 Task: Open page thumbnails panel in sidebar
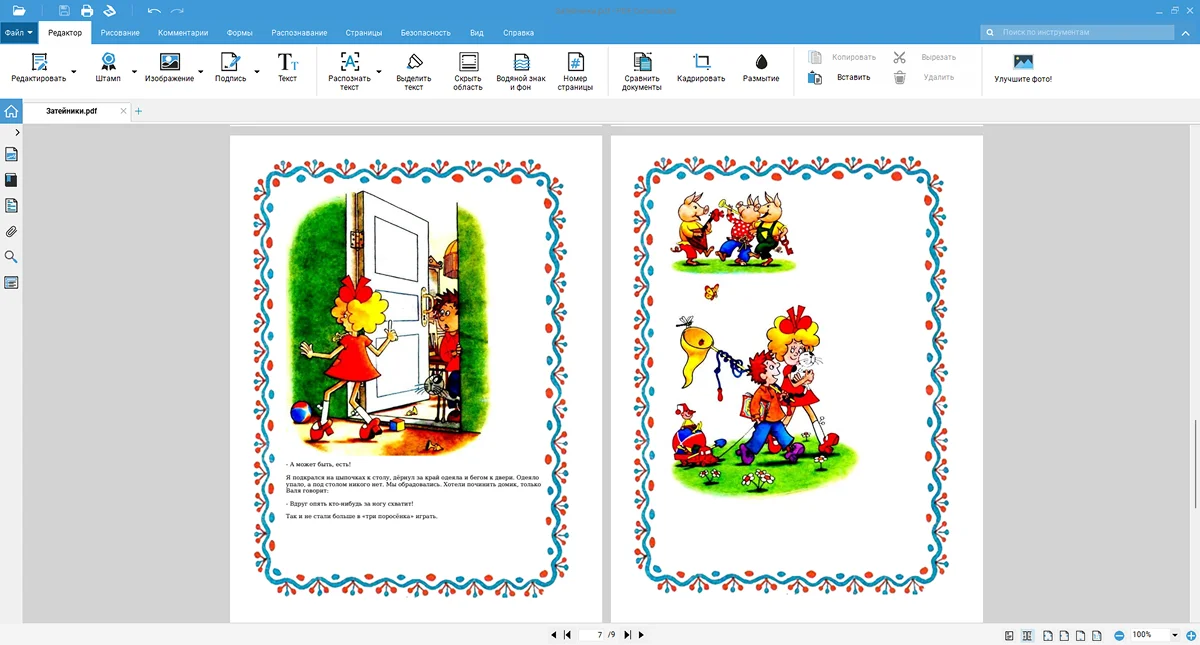[11, 155]
